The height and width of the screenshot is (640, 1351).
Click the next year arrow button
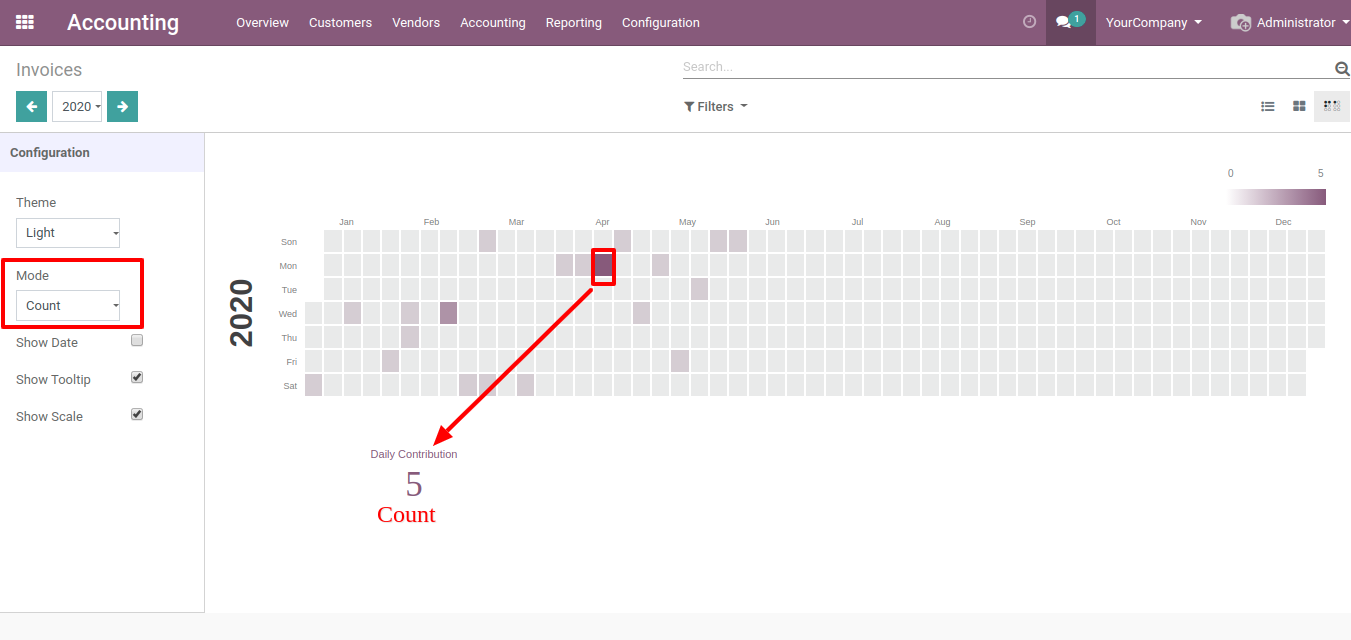point(122,107)
